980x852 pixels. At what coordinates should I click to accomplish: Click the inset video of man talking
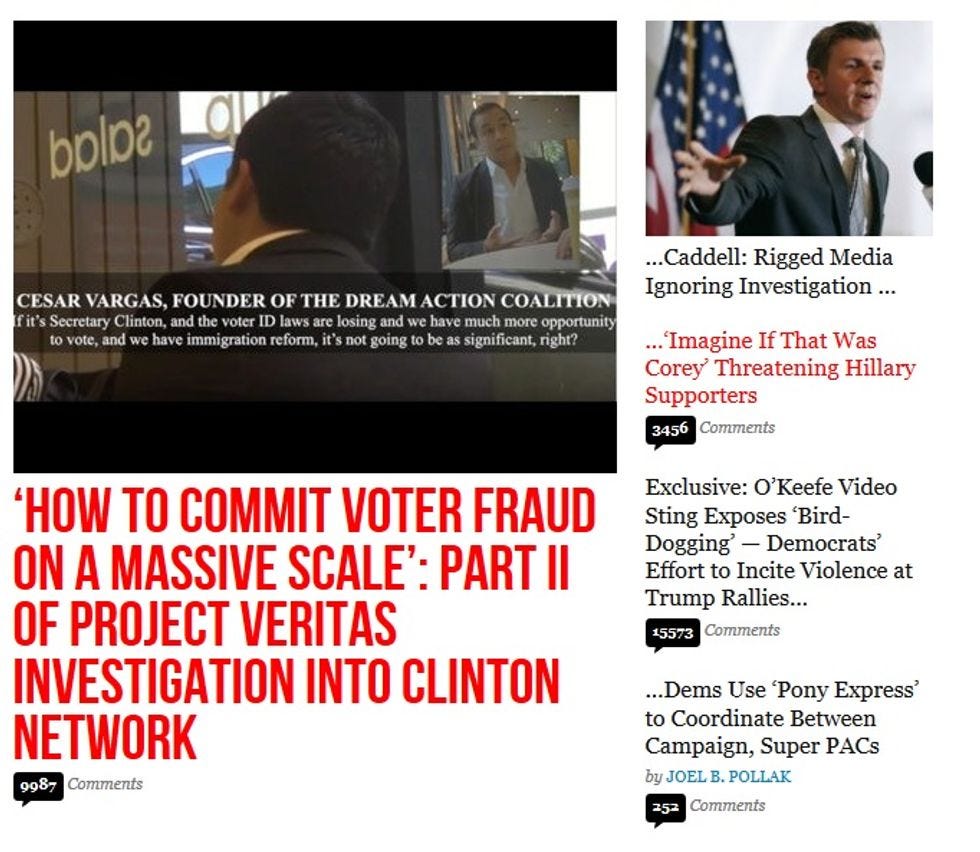[511, 181]
